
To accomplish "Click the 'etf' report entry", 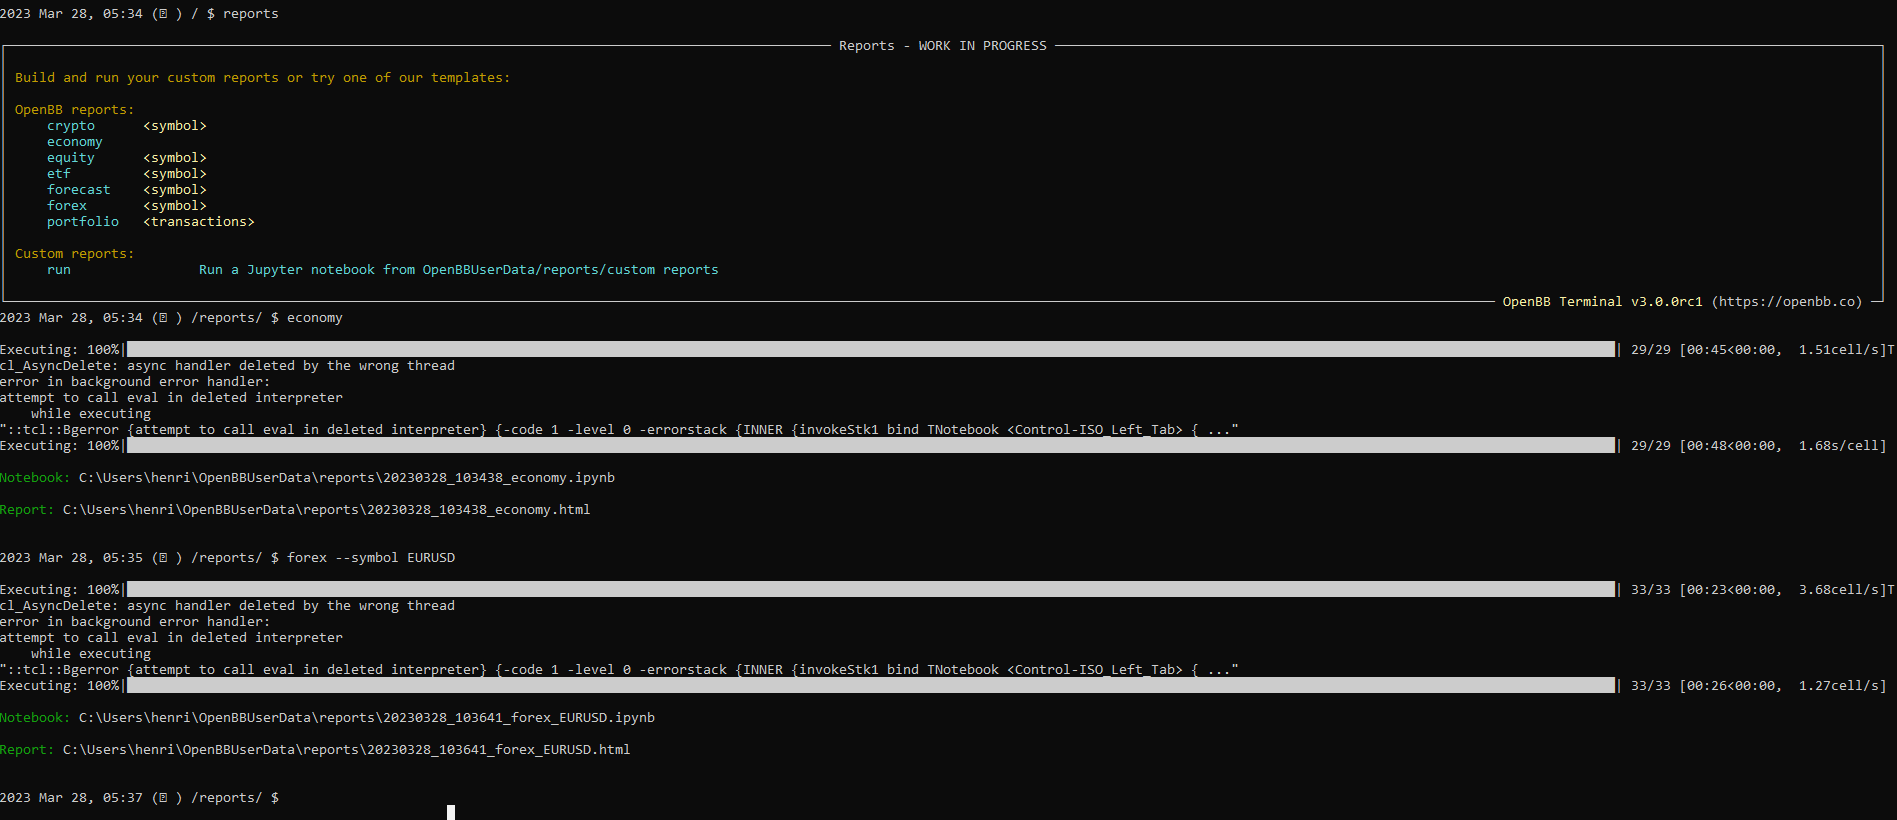I will point(59,174).
